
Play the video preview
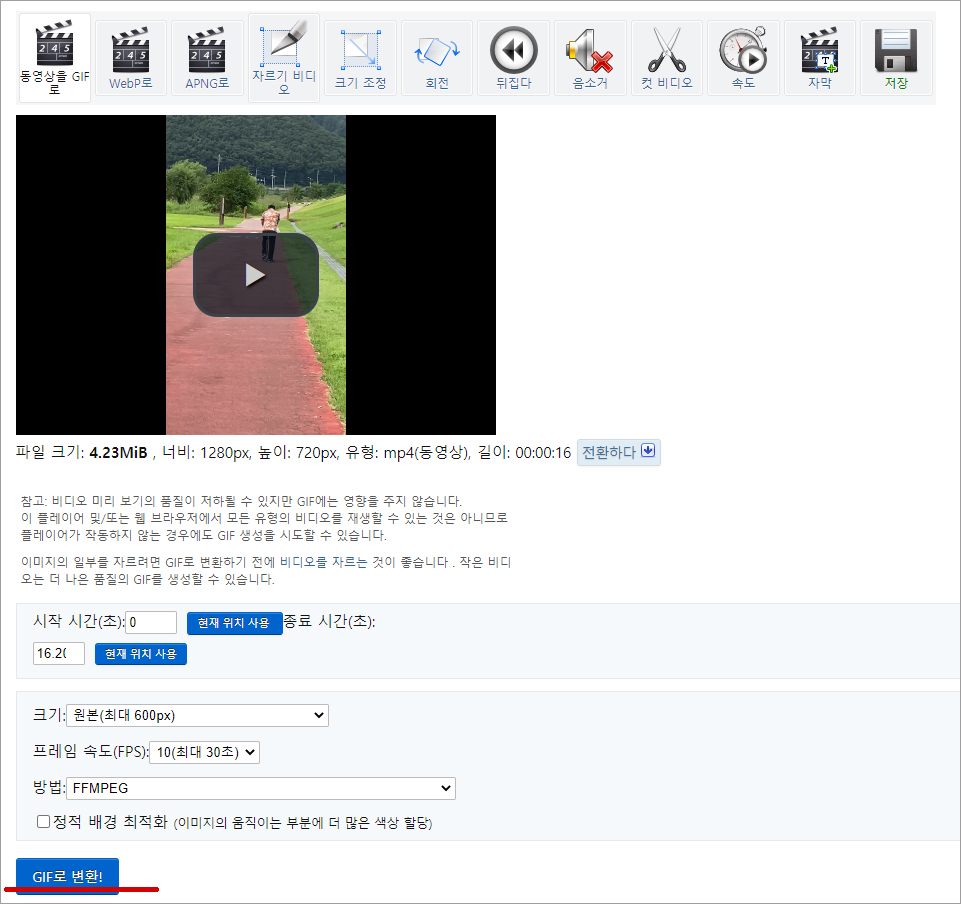click(x=256, y=275)
